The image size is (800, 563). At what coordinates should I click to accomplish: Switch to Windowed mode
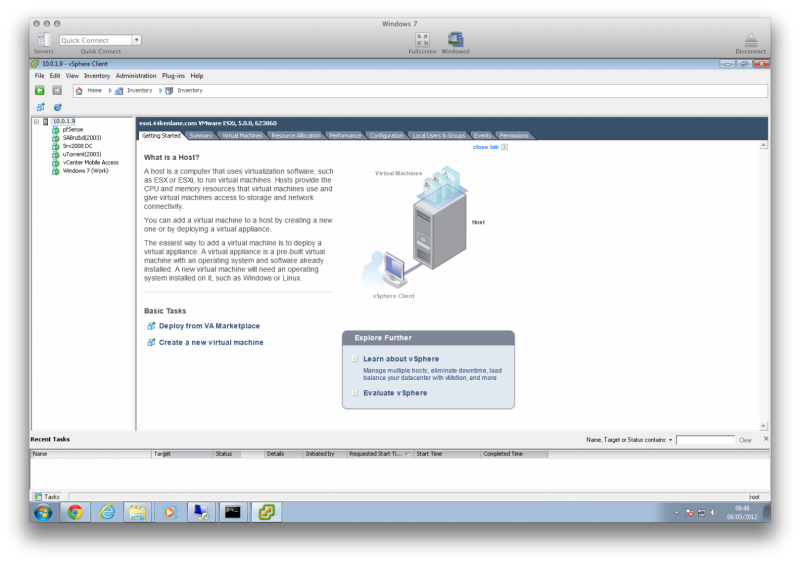[x=455, y=39]
